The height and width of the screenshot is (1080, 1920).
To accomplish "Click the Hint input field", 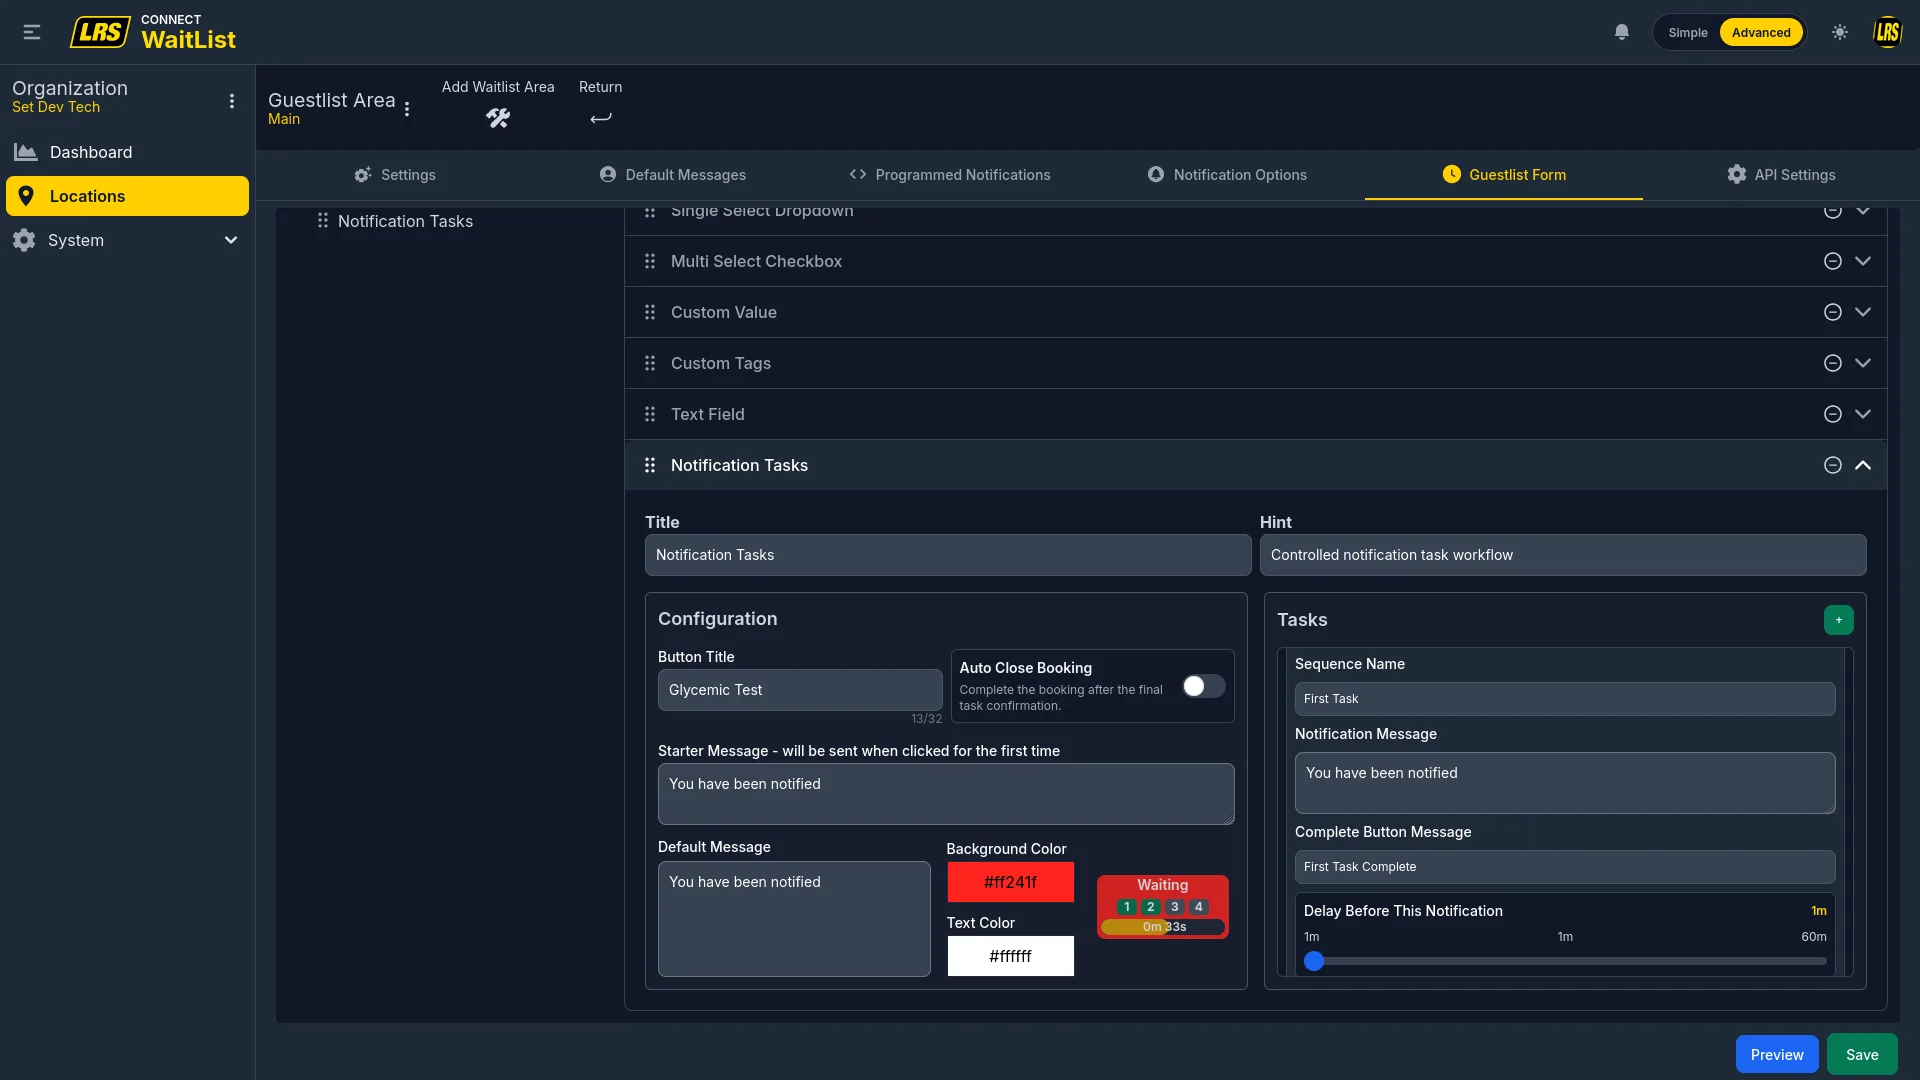I will pyautogui.click(x=1563, y=555).
